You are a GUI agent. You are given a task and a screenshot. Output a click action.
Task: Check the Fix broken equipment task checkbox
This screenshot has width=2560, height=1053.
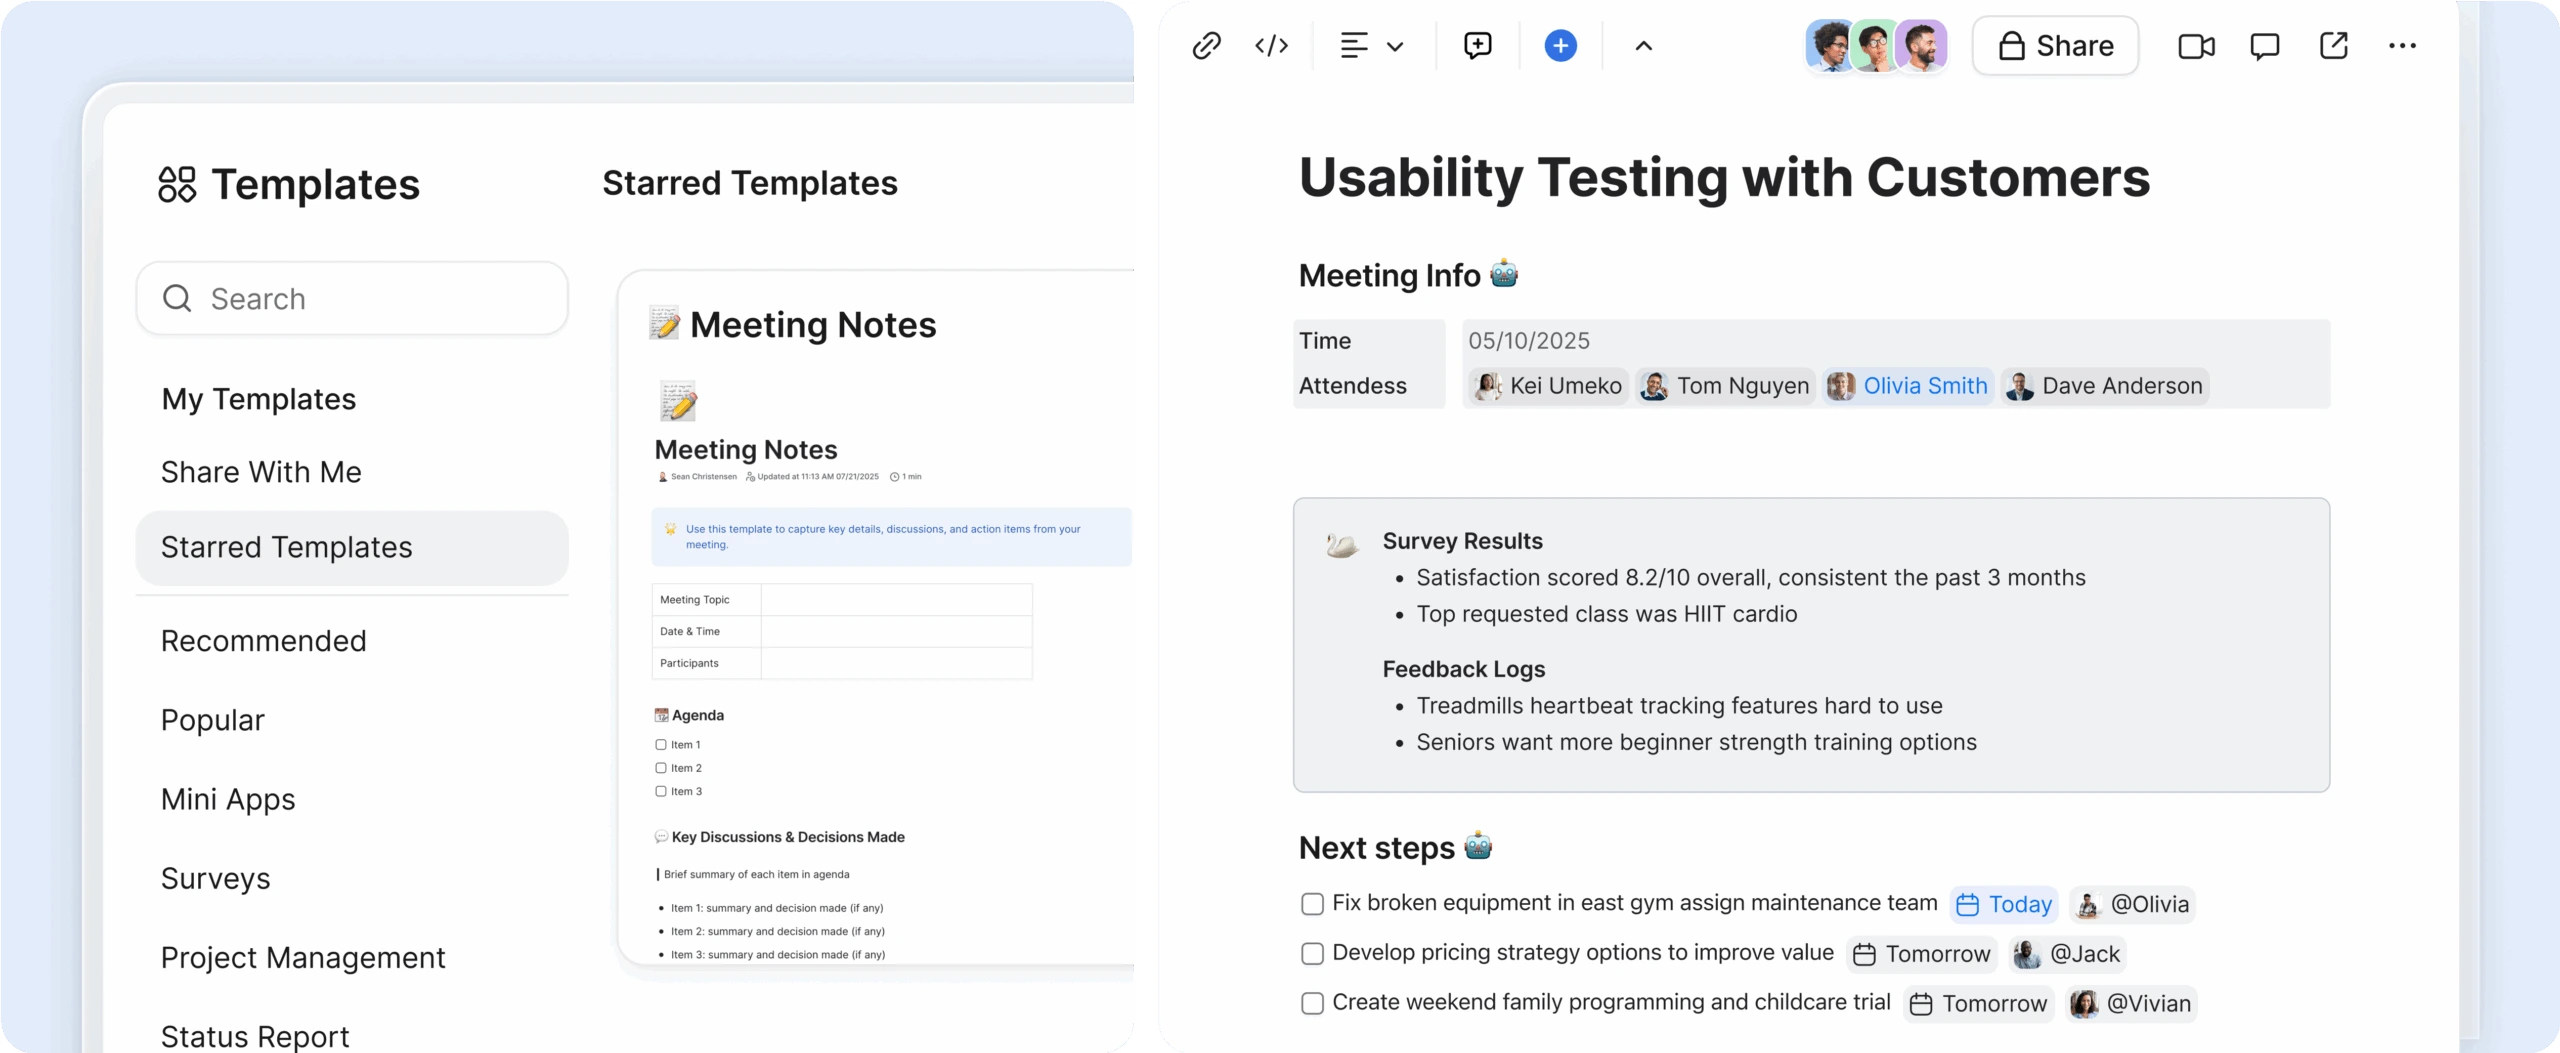(x=1312, y=904)
